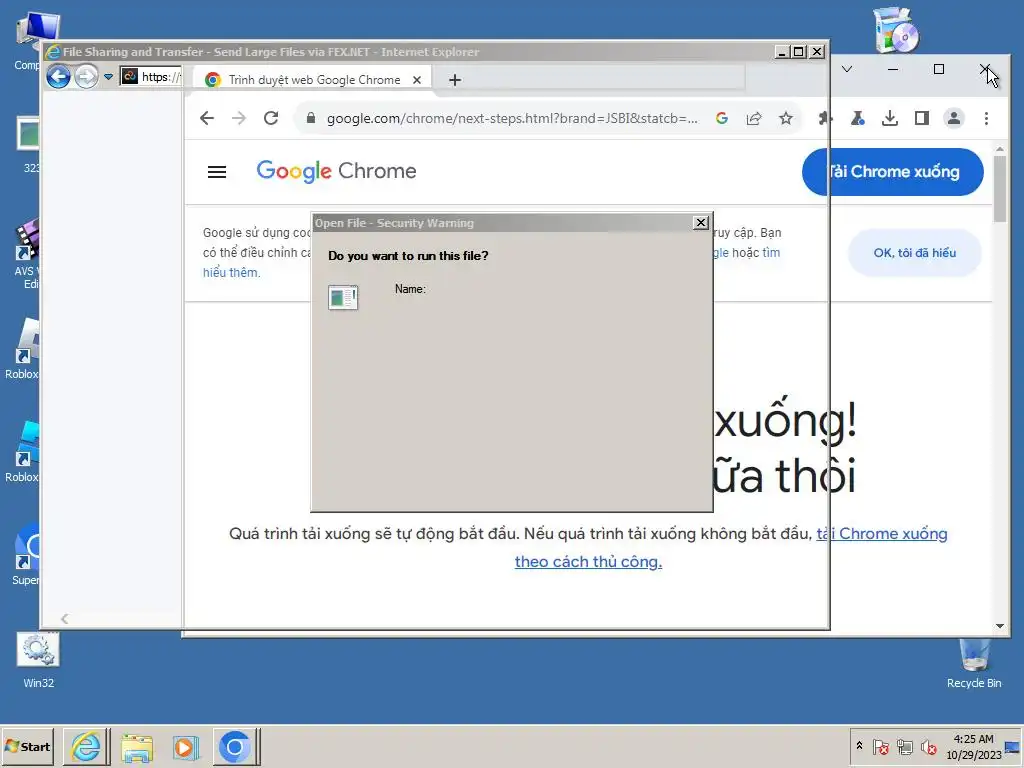Click the google.com/chrome URL address bar

[x=512, y=118]
